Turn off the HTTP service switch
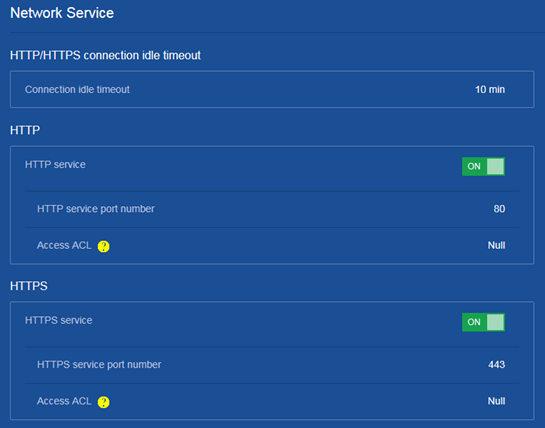 [x=483, y=166]
